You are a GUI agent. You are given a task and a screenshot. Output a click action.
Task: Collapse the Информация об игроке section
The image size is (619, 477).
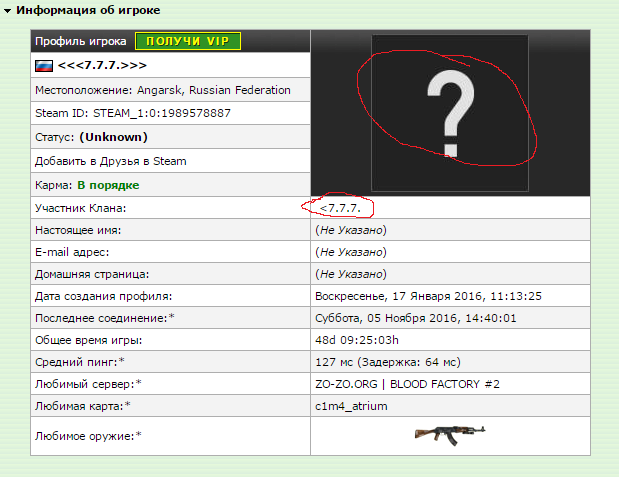pyautogui.click(x=9, y=10)
